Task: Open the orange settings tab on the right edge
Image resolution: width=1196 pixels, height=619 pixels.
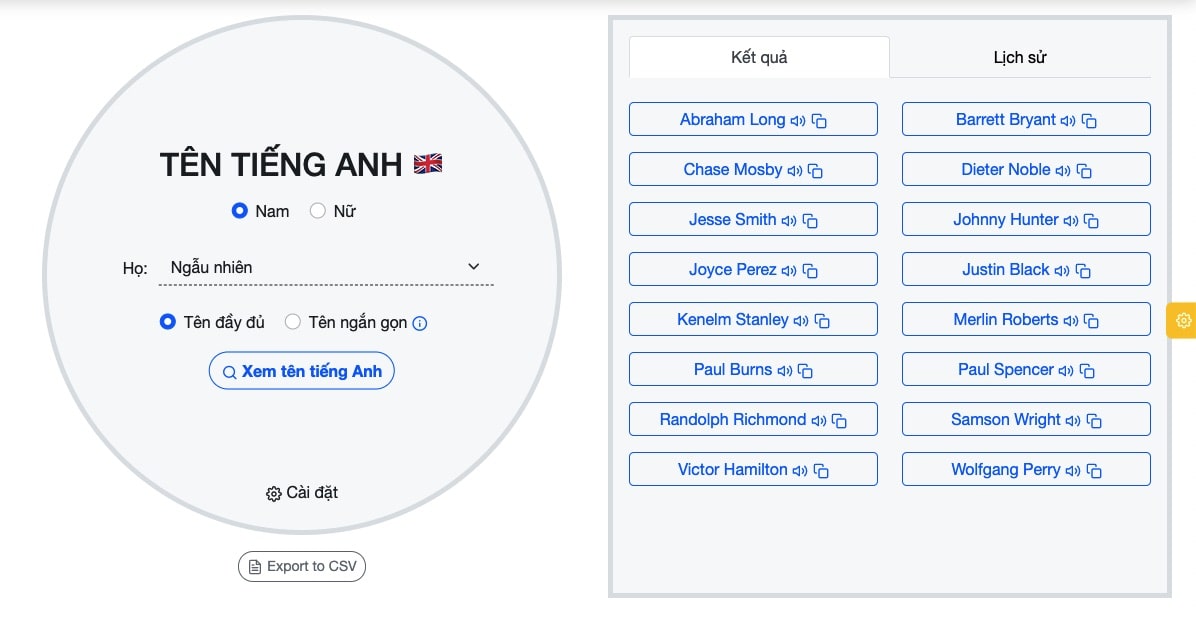Action: 1184,320
